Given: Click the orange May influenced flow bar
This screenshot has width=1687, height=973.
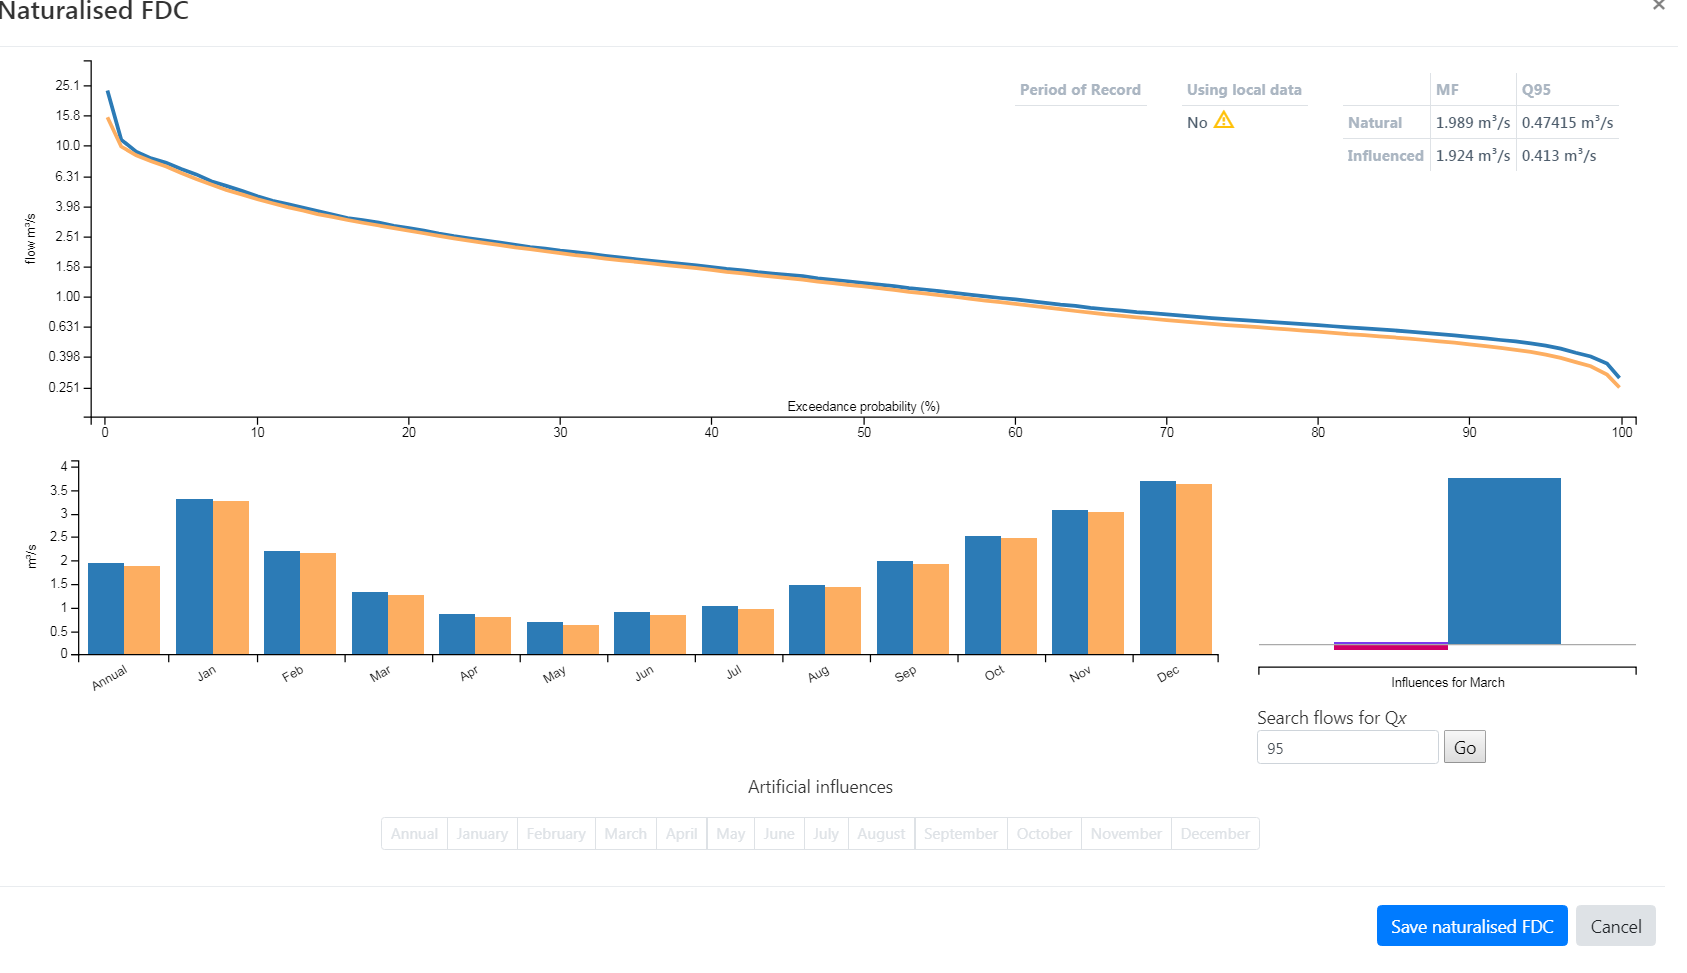Looking at the screenshot, I should pyautogui.click(x=581, y=640).
